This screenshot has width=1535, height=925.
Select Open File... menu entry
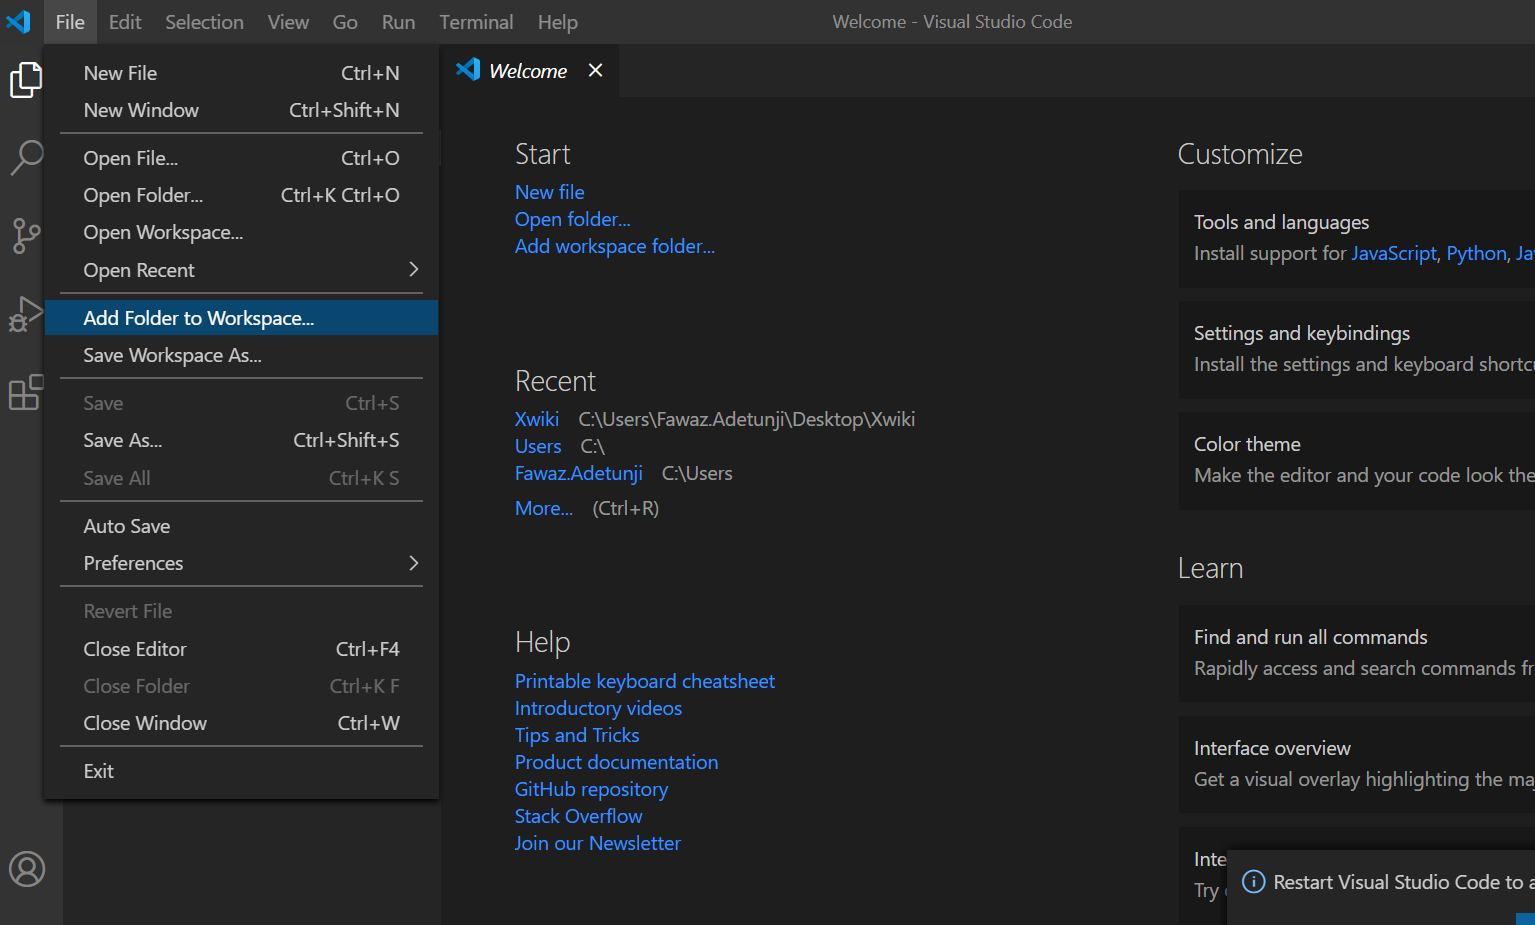[241, 158]
